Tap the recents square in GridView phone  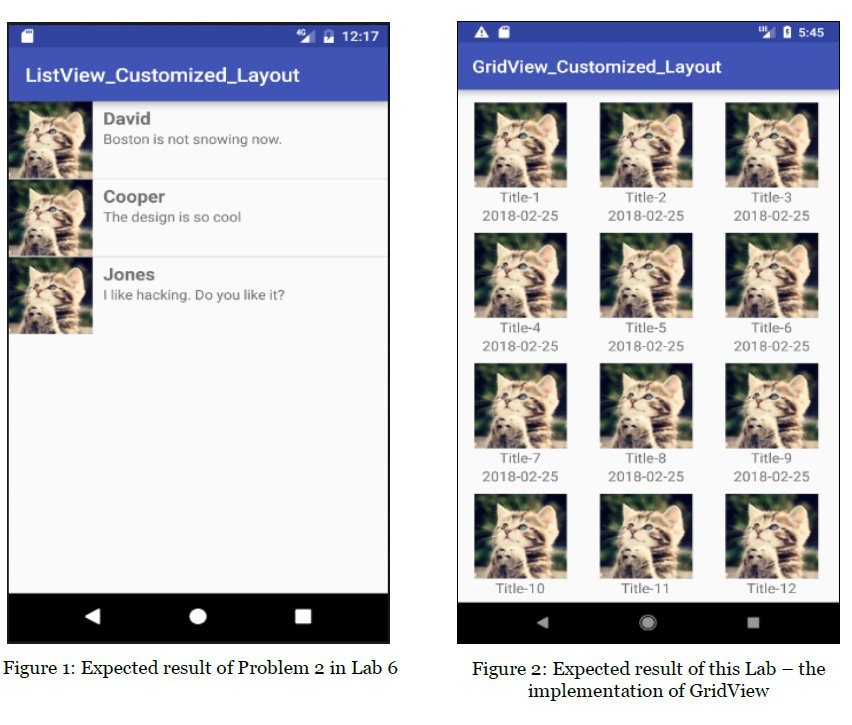[x=753, y=622]
